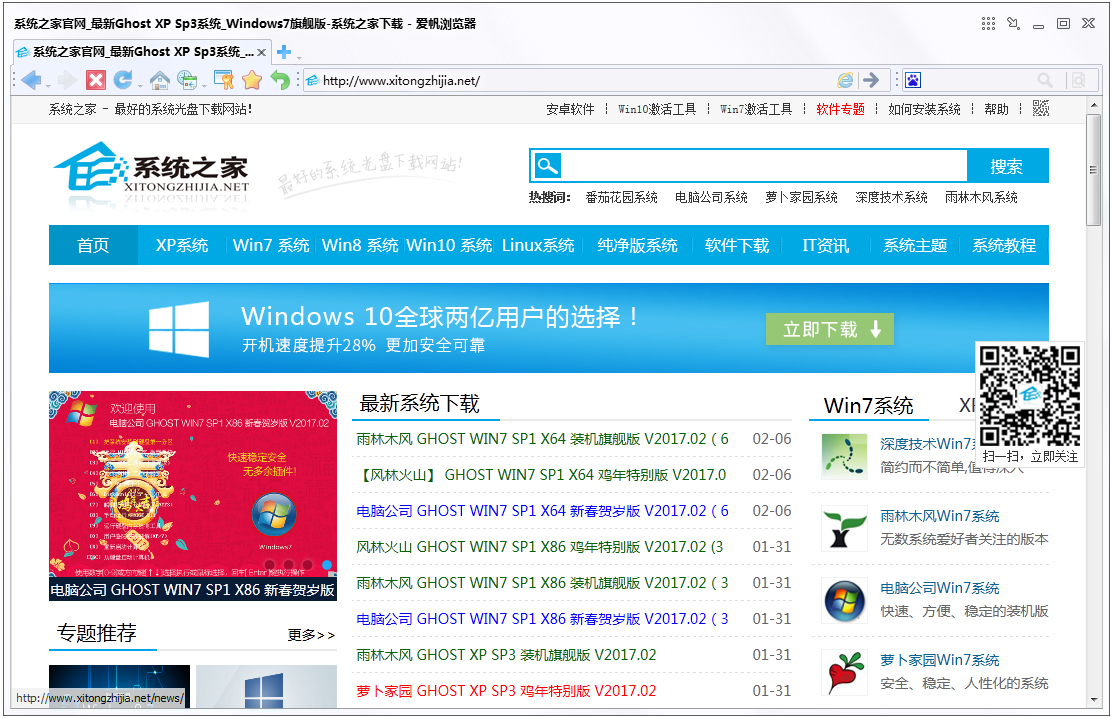Open the 纯净版系统 menu item

coord(637,245)
